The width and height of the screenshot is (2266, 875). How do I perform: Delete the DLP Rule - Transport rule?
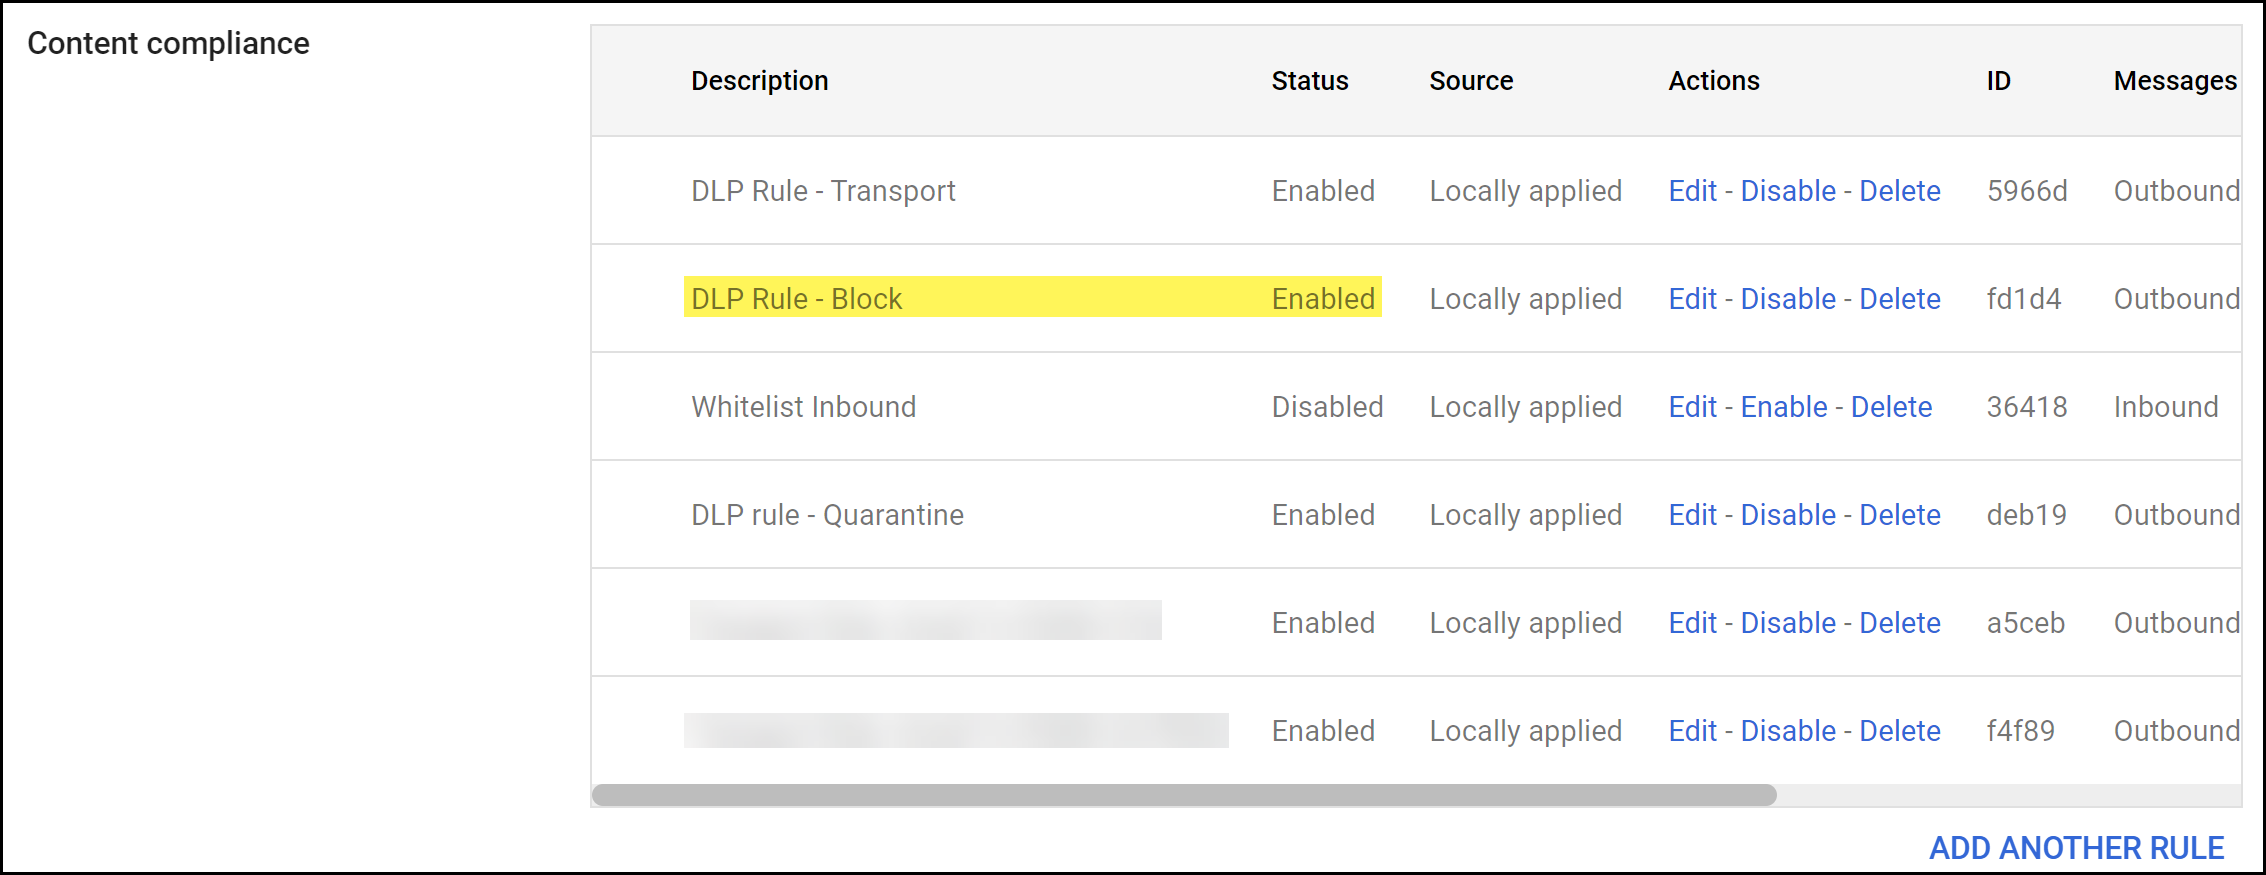1900,191
